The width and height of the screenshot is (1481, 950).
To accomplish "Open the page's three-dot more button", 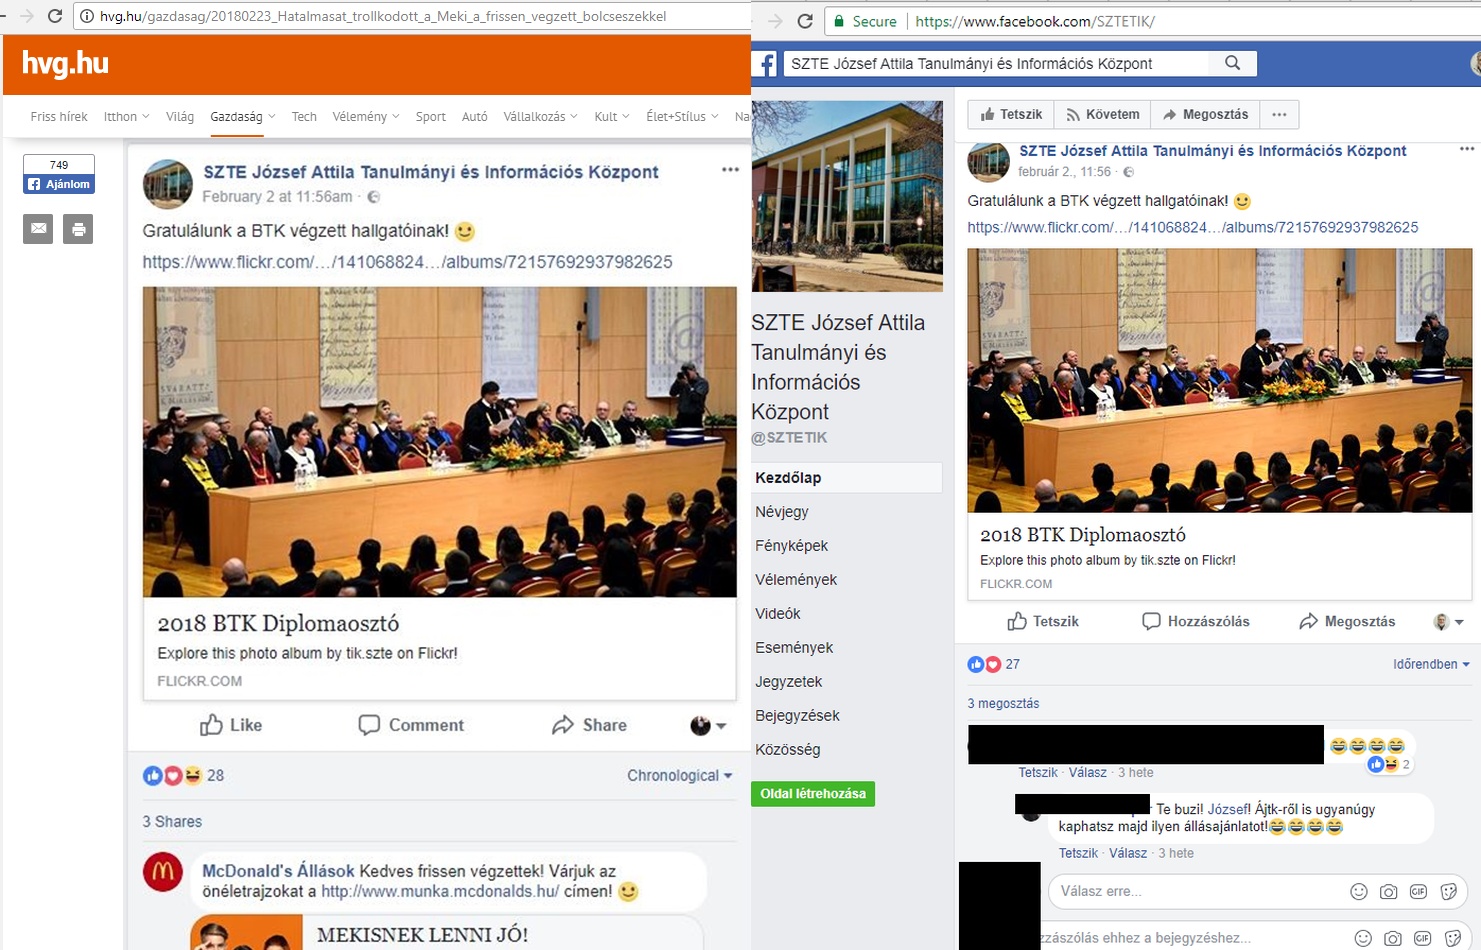I will click(x=1279, y=115).
